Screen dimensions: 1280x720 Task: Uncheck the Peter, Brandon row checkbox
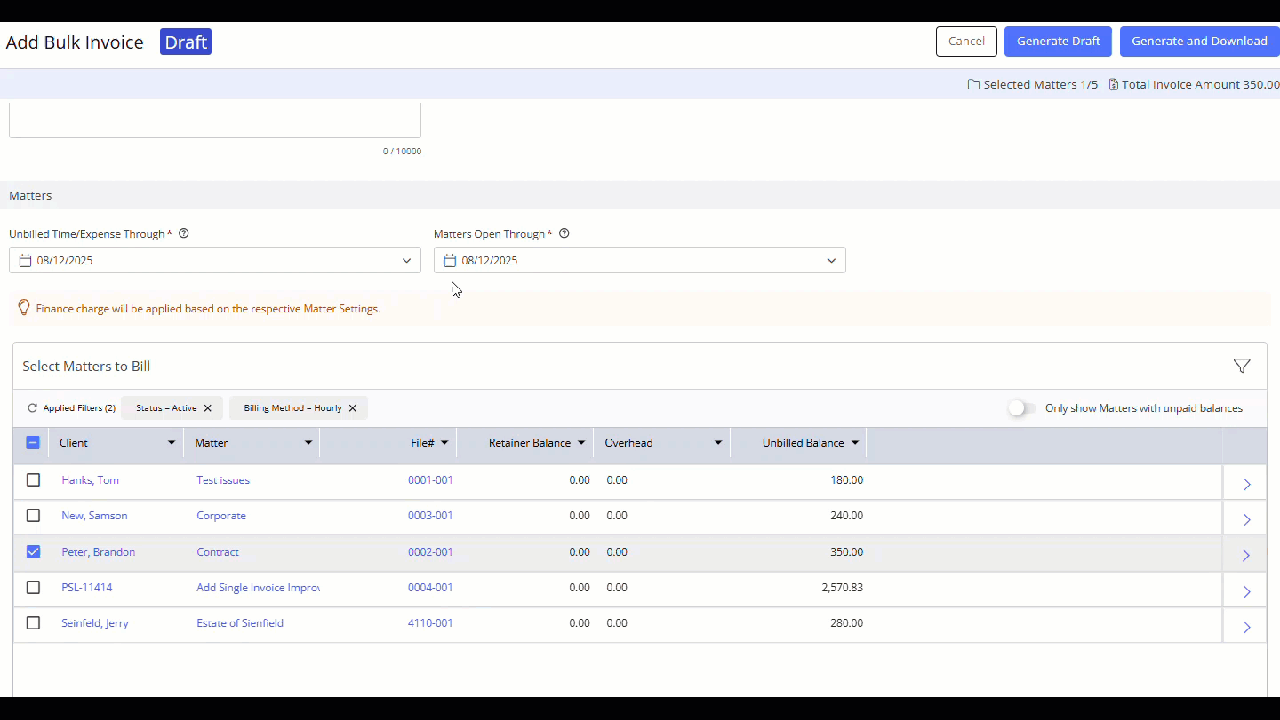pos(33,551)
